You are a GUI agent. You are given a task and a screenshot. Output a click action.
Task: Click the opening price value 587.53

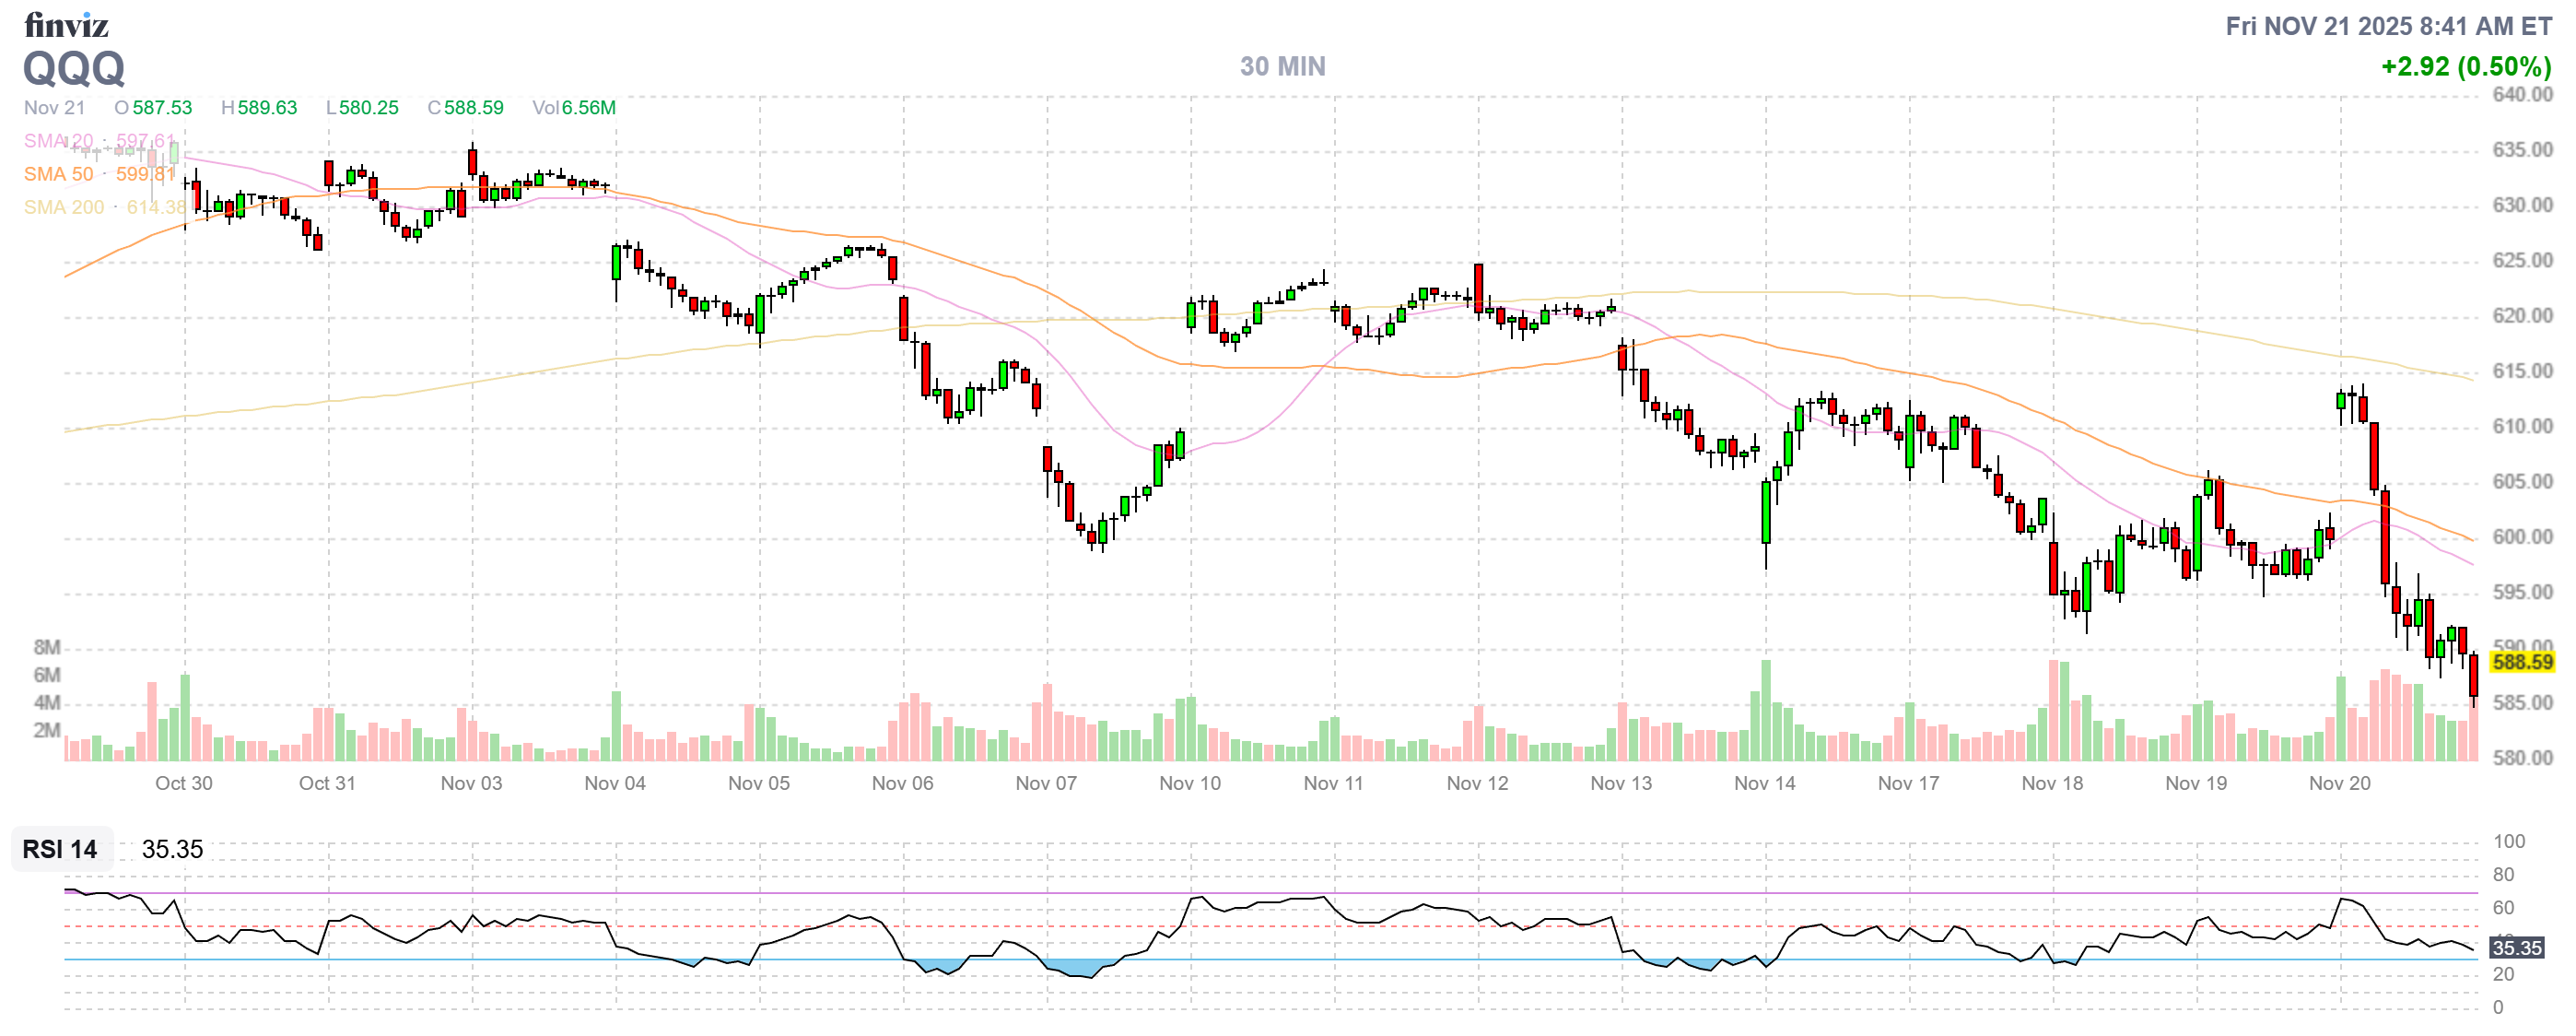(x=162, y=108)
